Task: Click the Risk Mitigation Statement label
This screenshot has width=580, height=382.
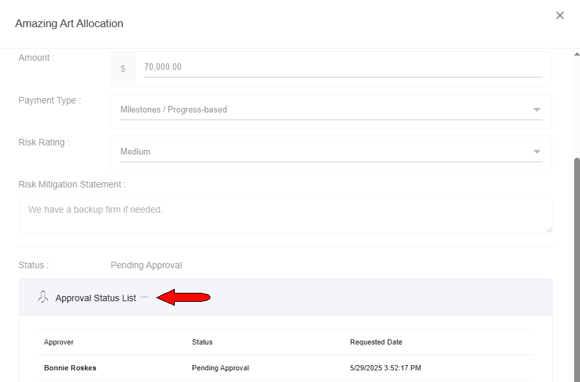Action: [72, 184]
